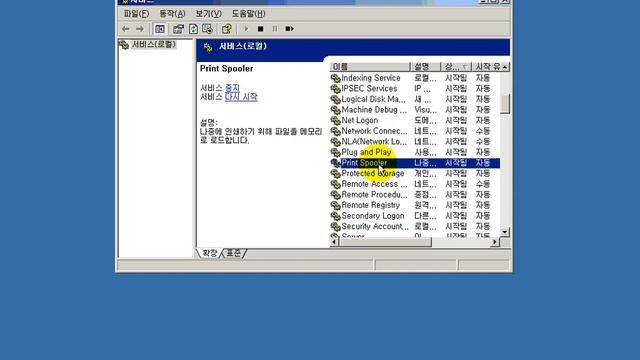This screenshot has width=640, height=360.
Task: Select the Logical Disk Ma... row
Action: [415, 99]
